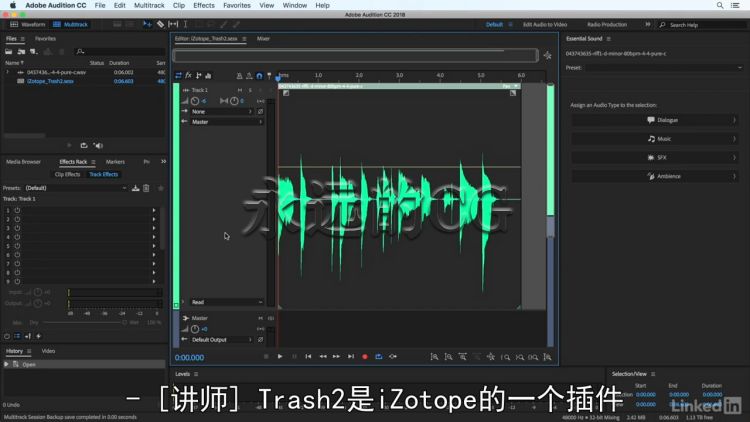Click the Play button in transport

pyautogui.click(x=280, y=356)
